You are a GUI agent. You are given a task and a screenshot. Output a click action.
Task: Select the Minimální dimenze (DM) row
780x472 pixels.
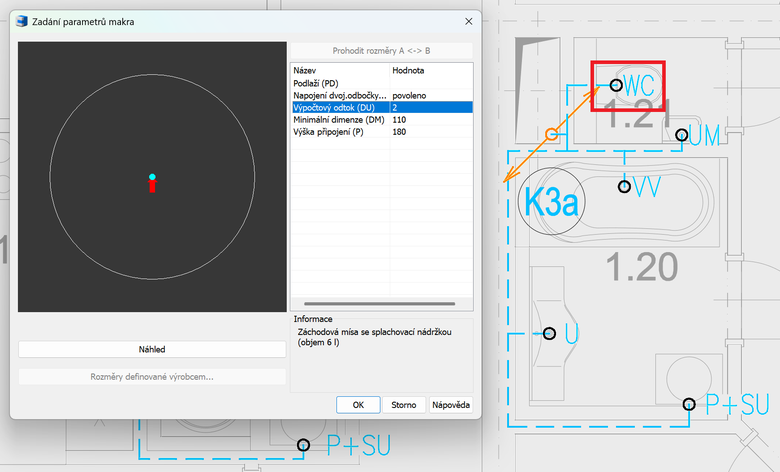[x=382, y=120]
